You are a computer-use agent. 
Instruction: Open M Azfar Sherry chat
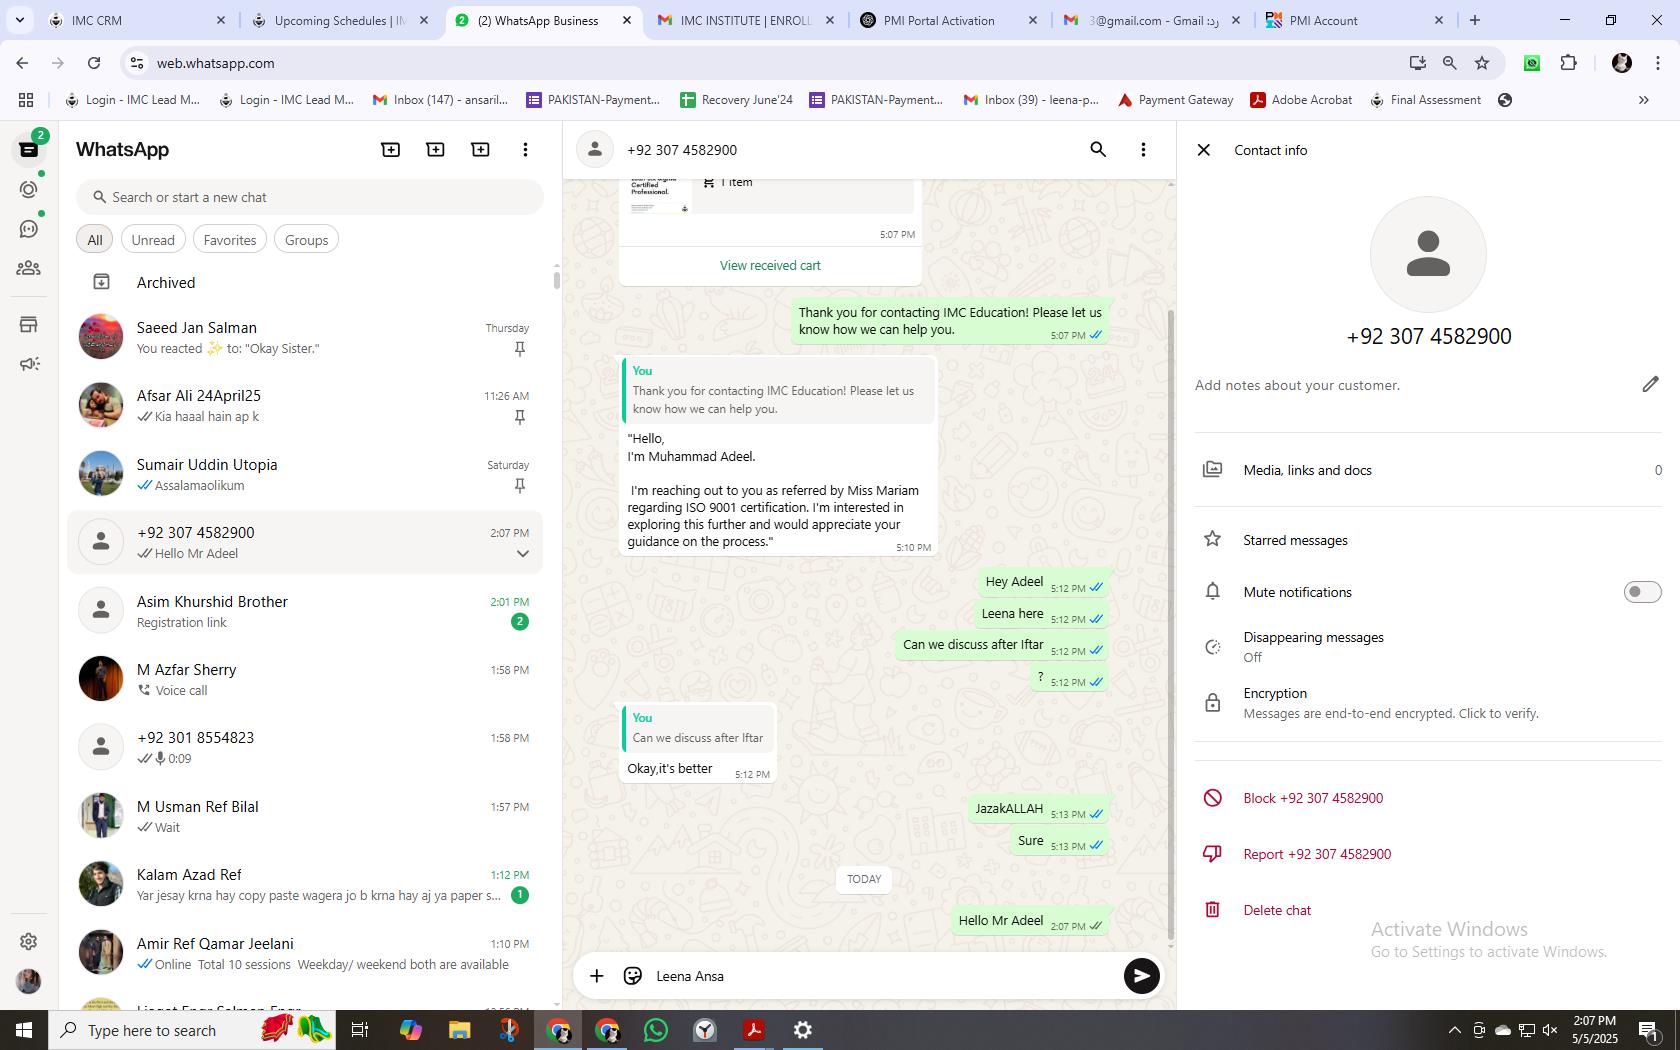[305, 679]
